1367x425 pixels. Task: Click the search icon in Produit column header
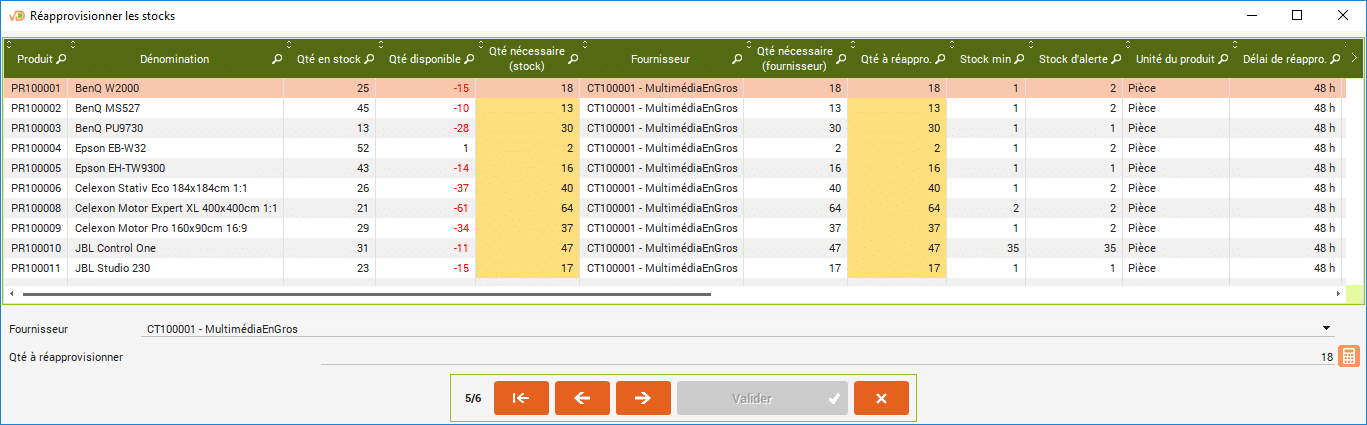[61, 60]
